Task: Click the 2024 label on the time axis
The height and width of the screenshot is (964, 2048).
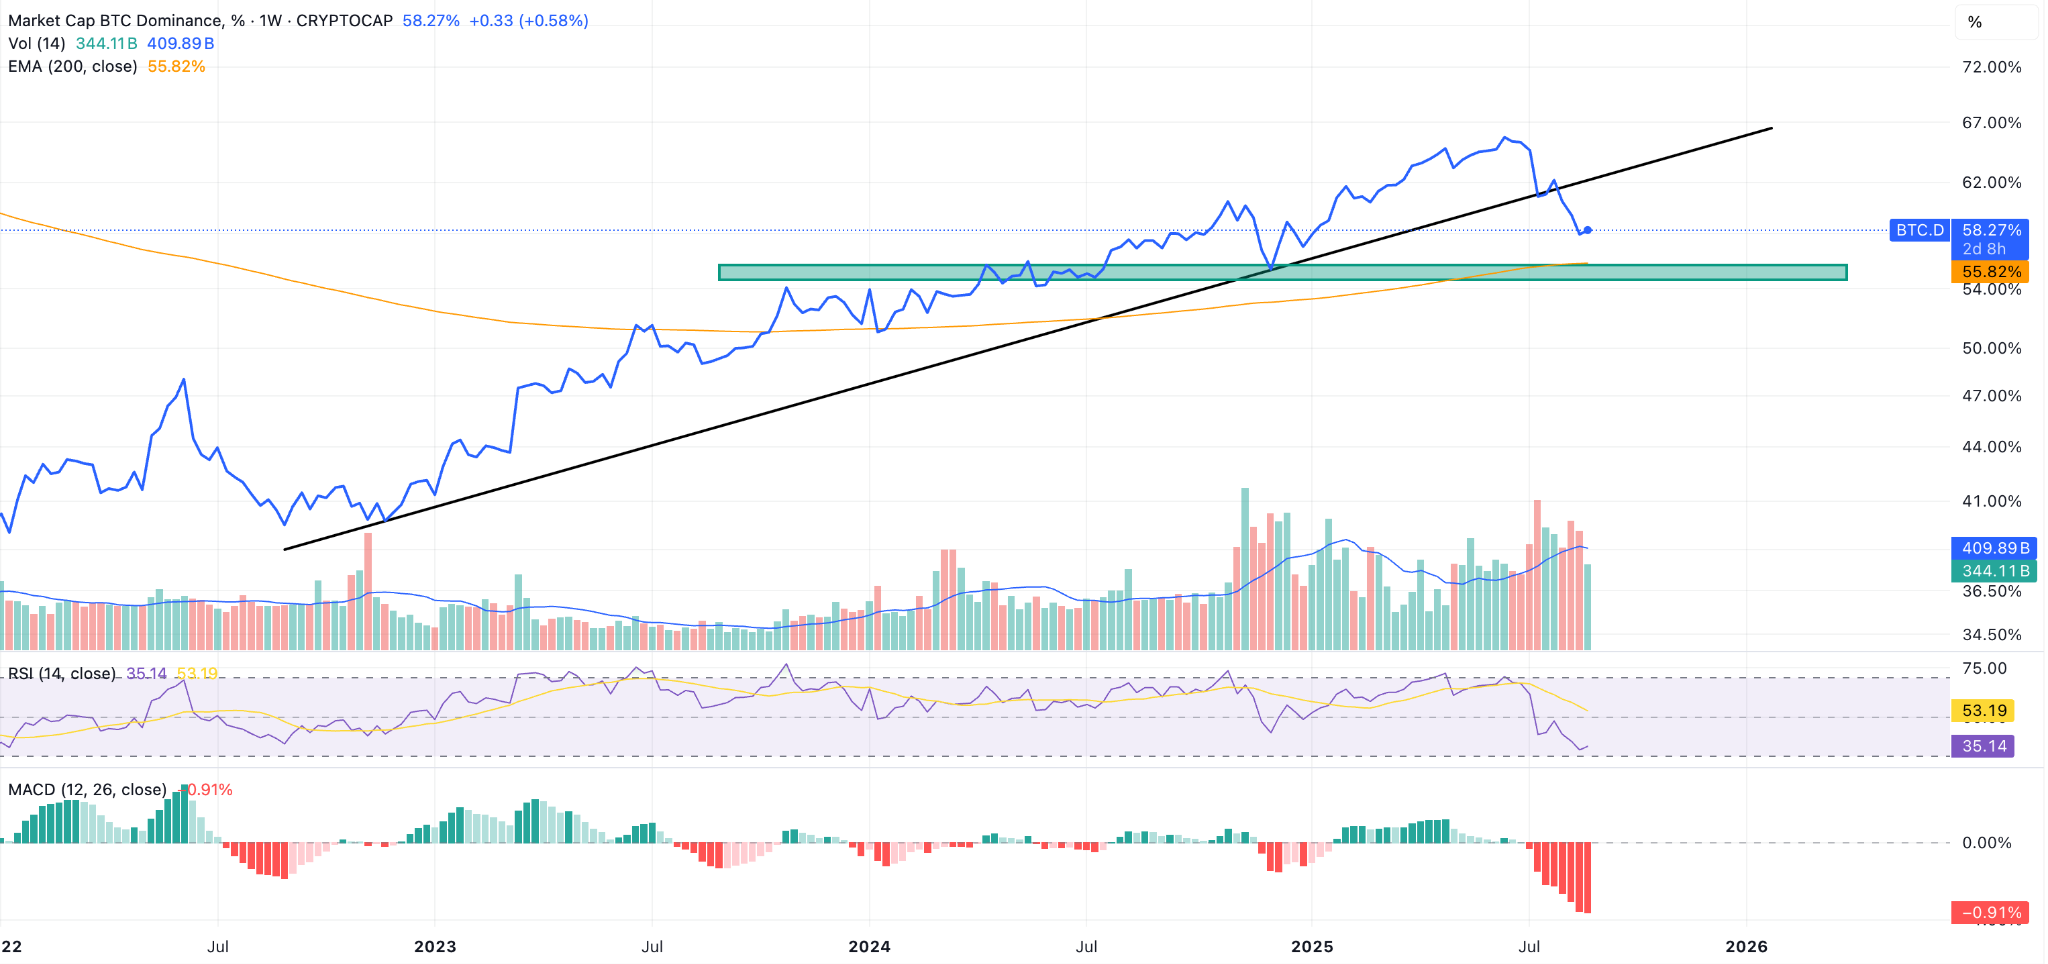Action: pos(869,946)
